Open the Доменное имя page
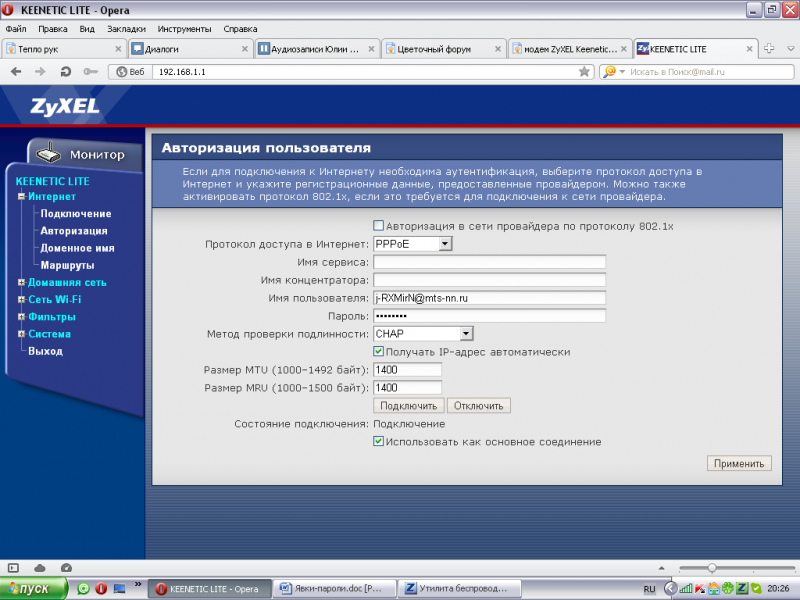 point(77,248)
